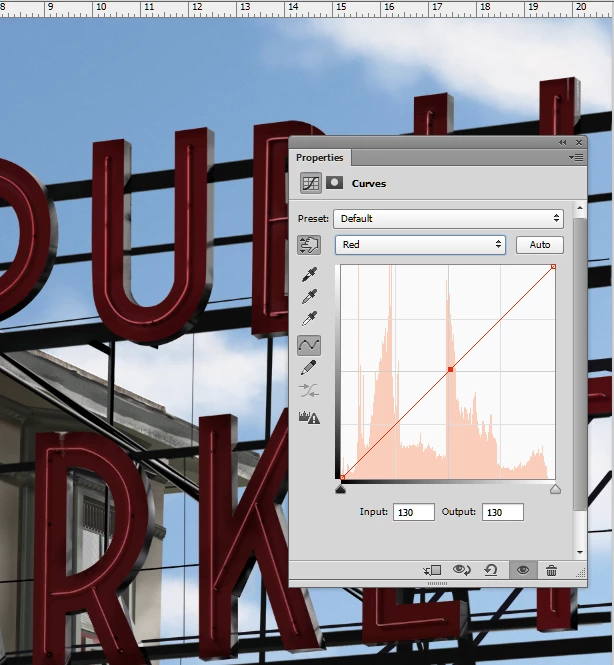Click the selected midpoint on the curve

click(x=450, y=370)
